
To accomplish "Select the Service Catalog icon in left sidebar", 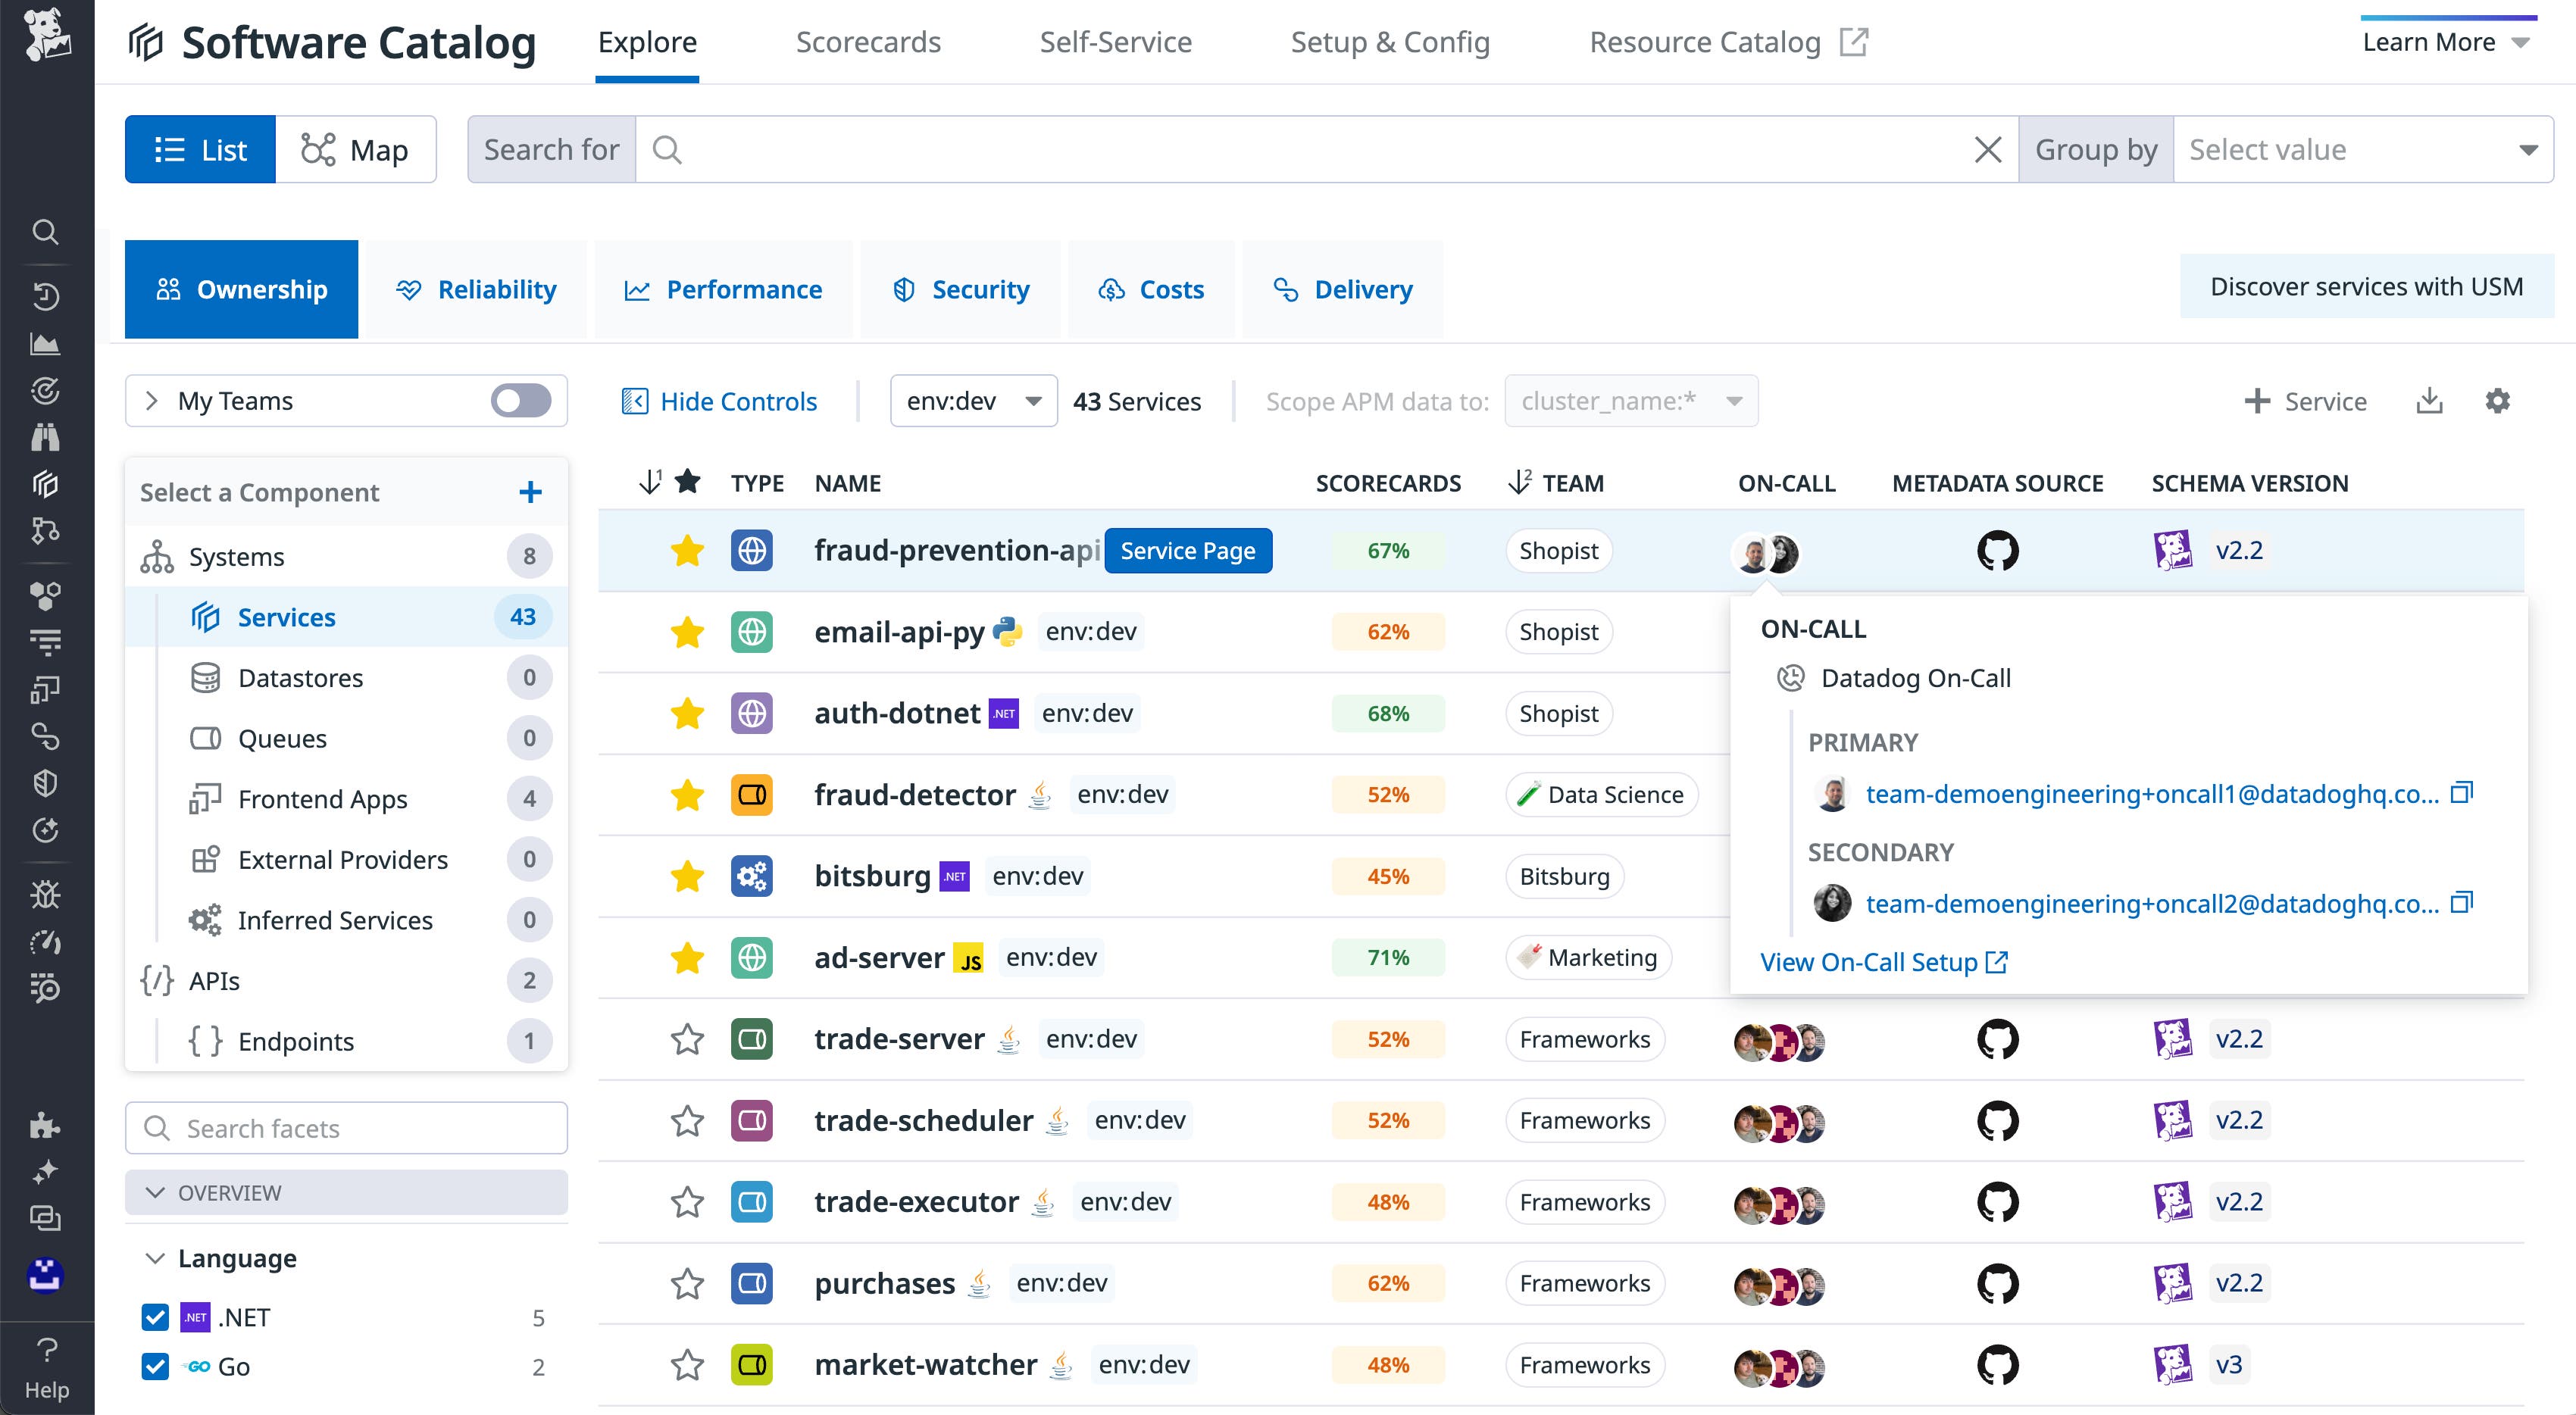I will (x=46, y=485).
